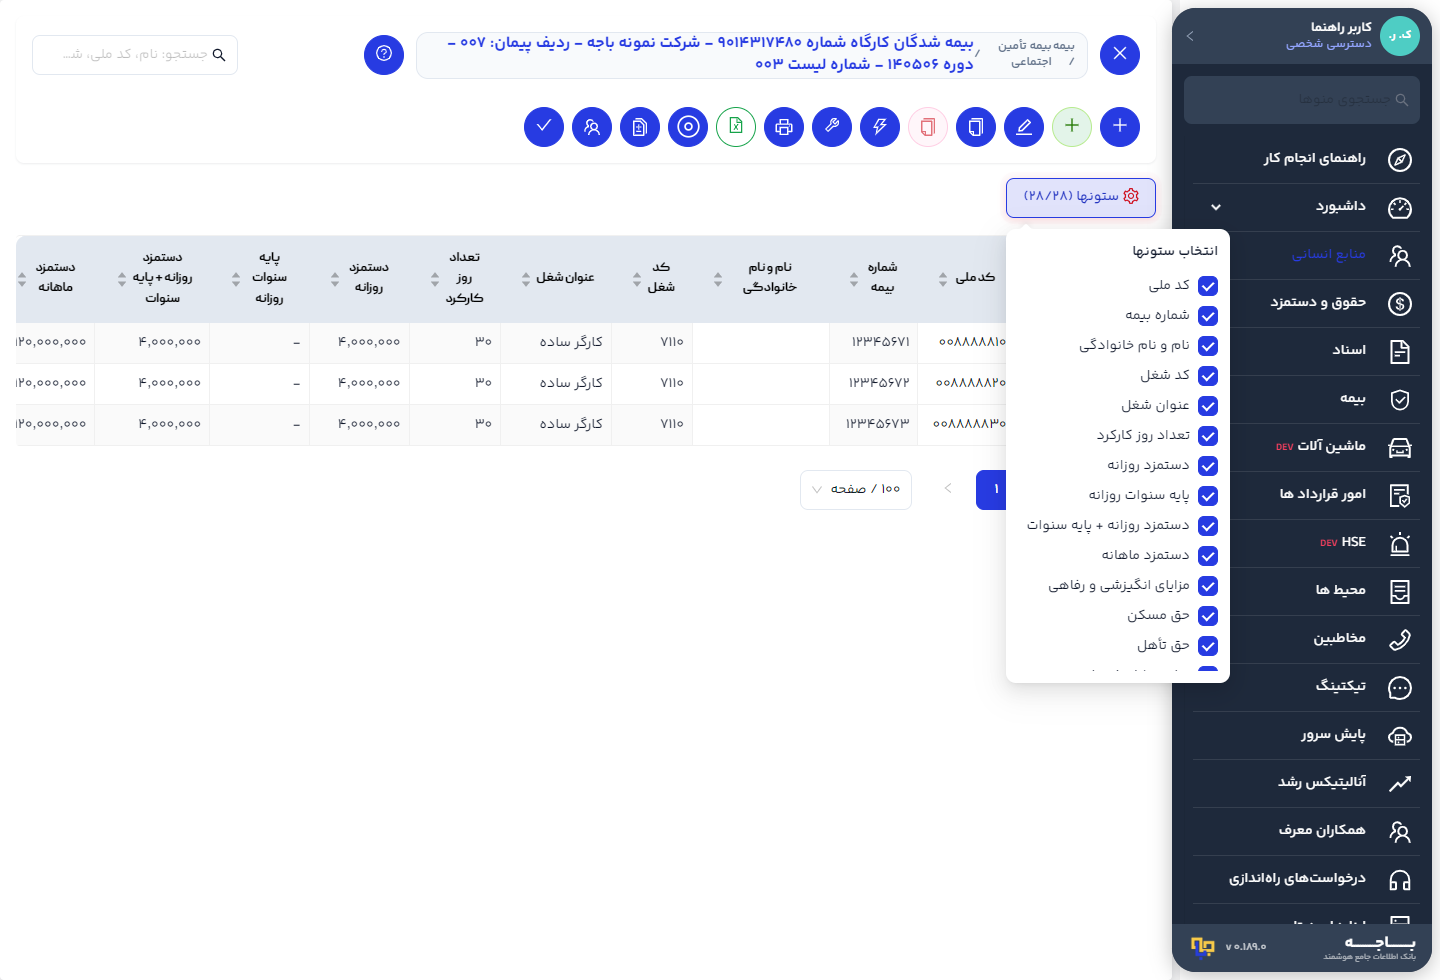Click the blue plus add button in toolbar
Image resolution: width=1440 pixels, height=980 pixels.
(x=1120, y=126)
